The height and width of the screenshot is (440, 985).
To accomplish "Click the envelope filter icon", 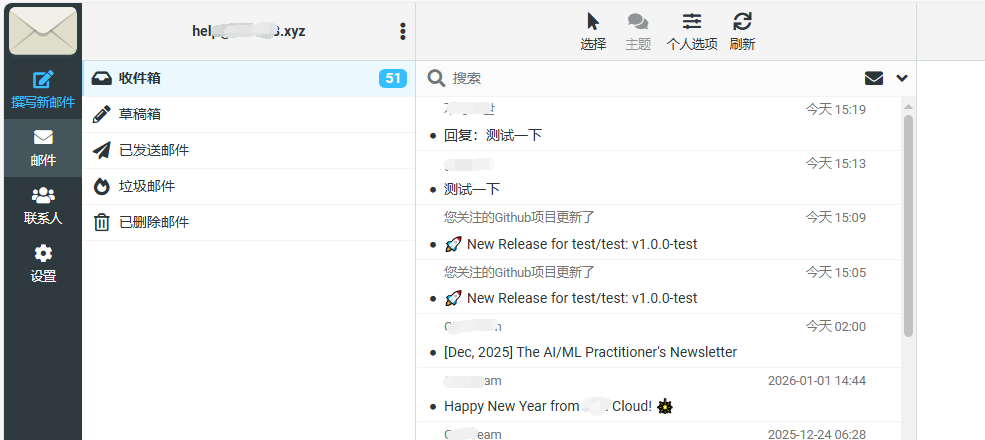I will pyautogui.click(x=874, y=78).
